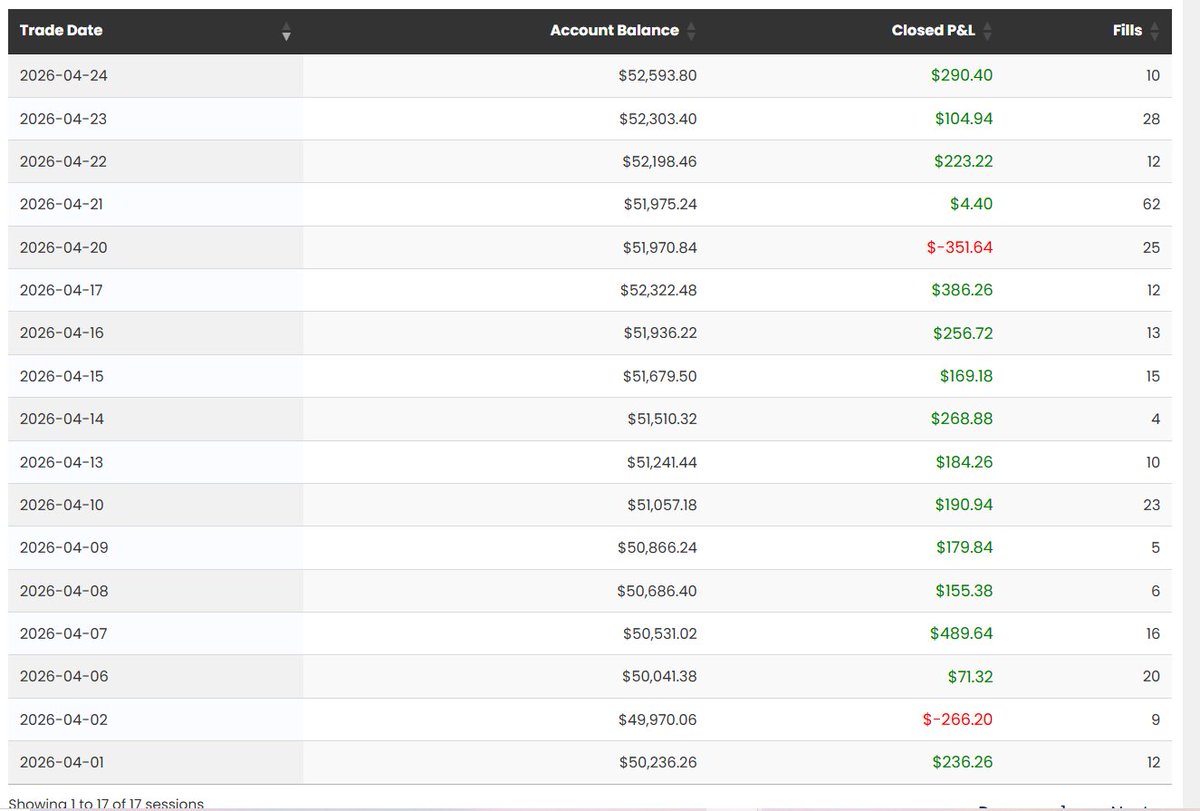Click the $52,322.48 account balance
Image resolution: width=1200 pixels, height=811 pixels.
click(x=658, y=291)
